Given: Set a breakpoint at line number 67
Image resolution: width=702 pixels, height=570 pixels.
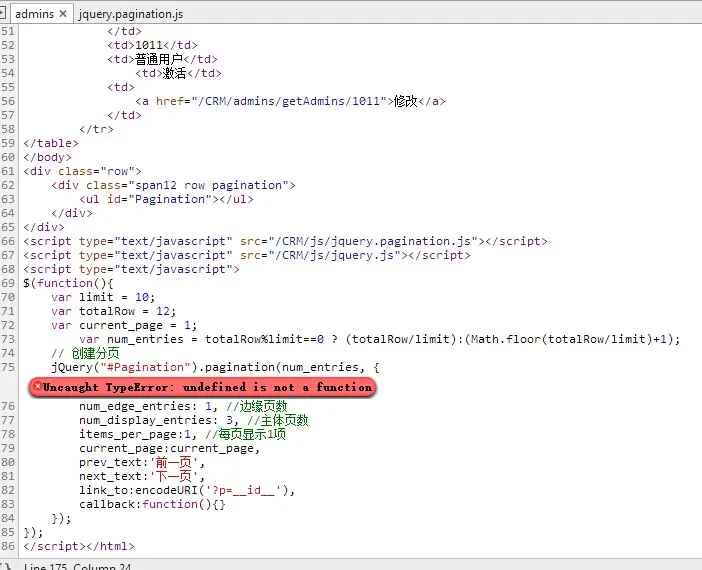Looking at the screenshot, I should tap(8, 255).
